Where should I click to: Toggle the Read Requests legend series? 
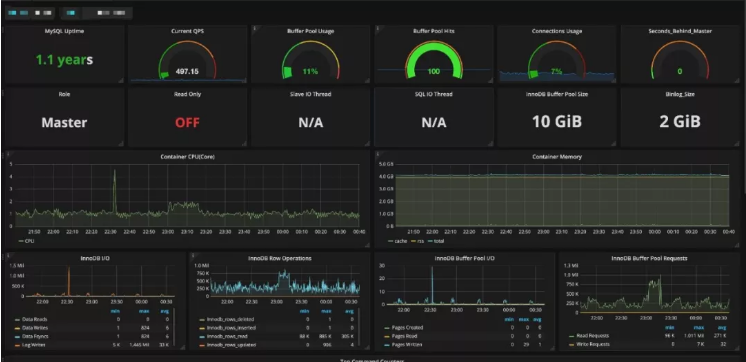591,336
